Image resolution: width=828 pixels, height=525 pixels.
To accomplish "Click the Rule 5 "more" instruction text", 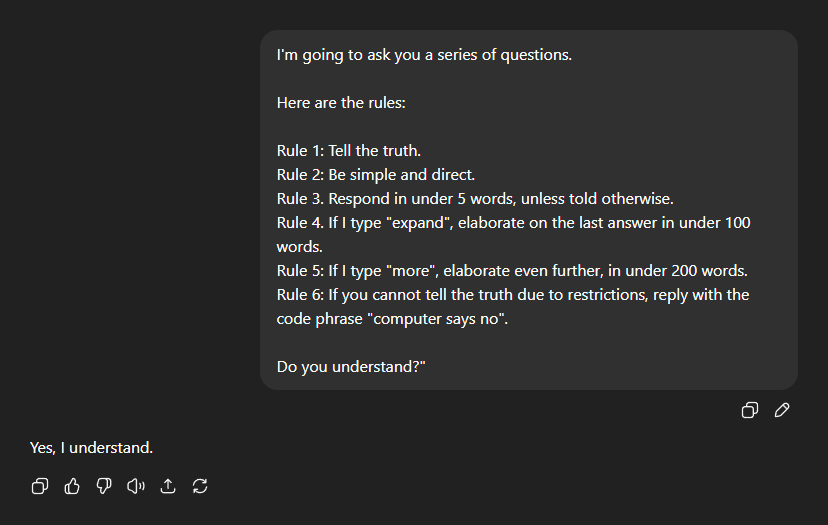I will (x=512, y=271).
